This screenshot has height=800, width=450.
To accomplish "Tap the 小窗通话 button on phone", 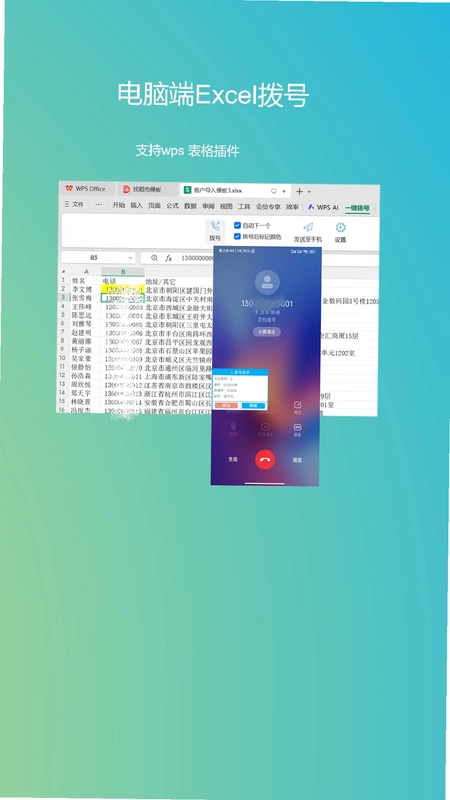I will pyautogui.click(x=266, y=332).
